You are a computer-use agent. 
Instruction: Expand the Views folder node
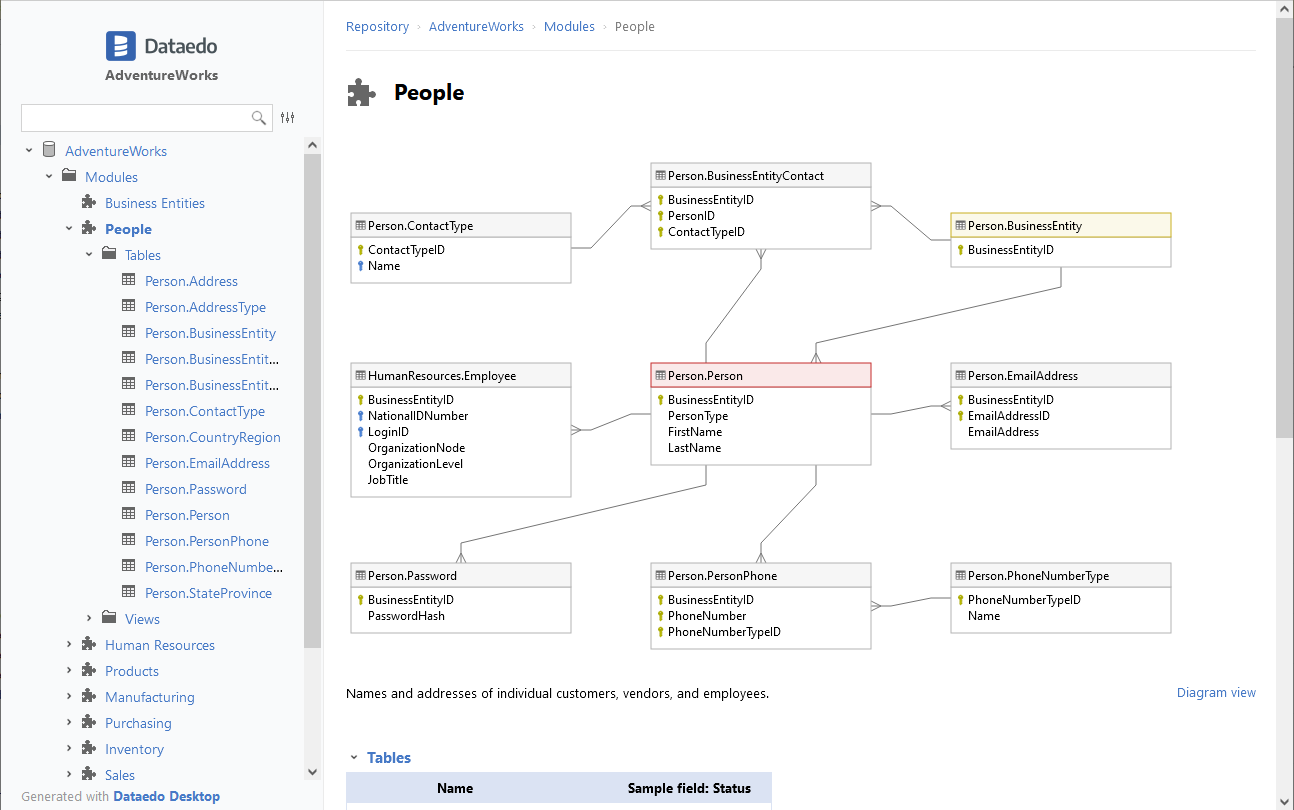(x=89, y=619)
